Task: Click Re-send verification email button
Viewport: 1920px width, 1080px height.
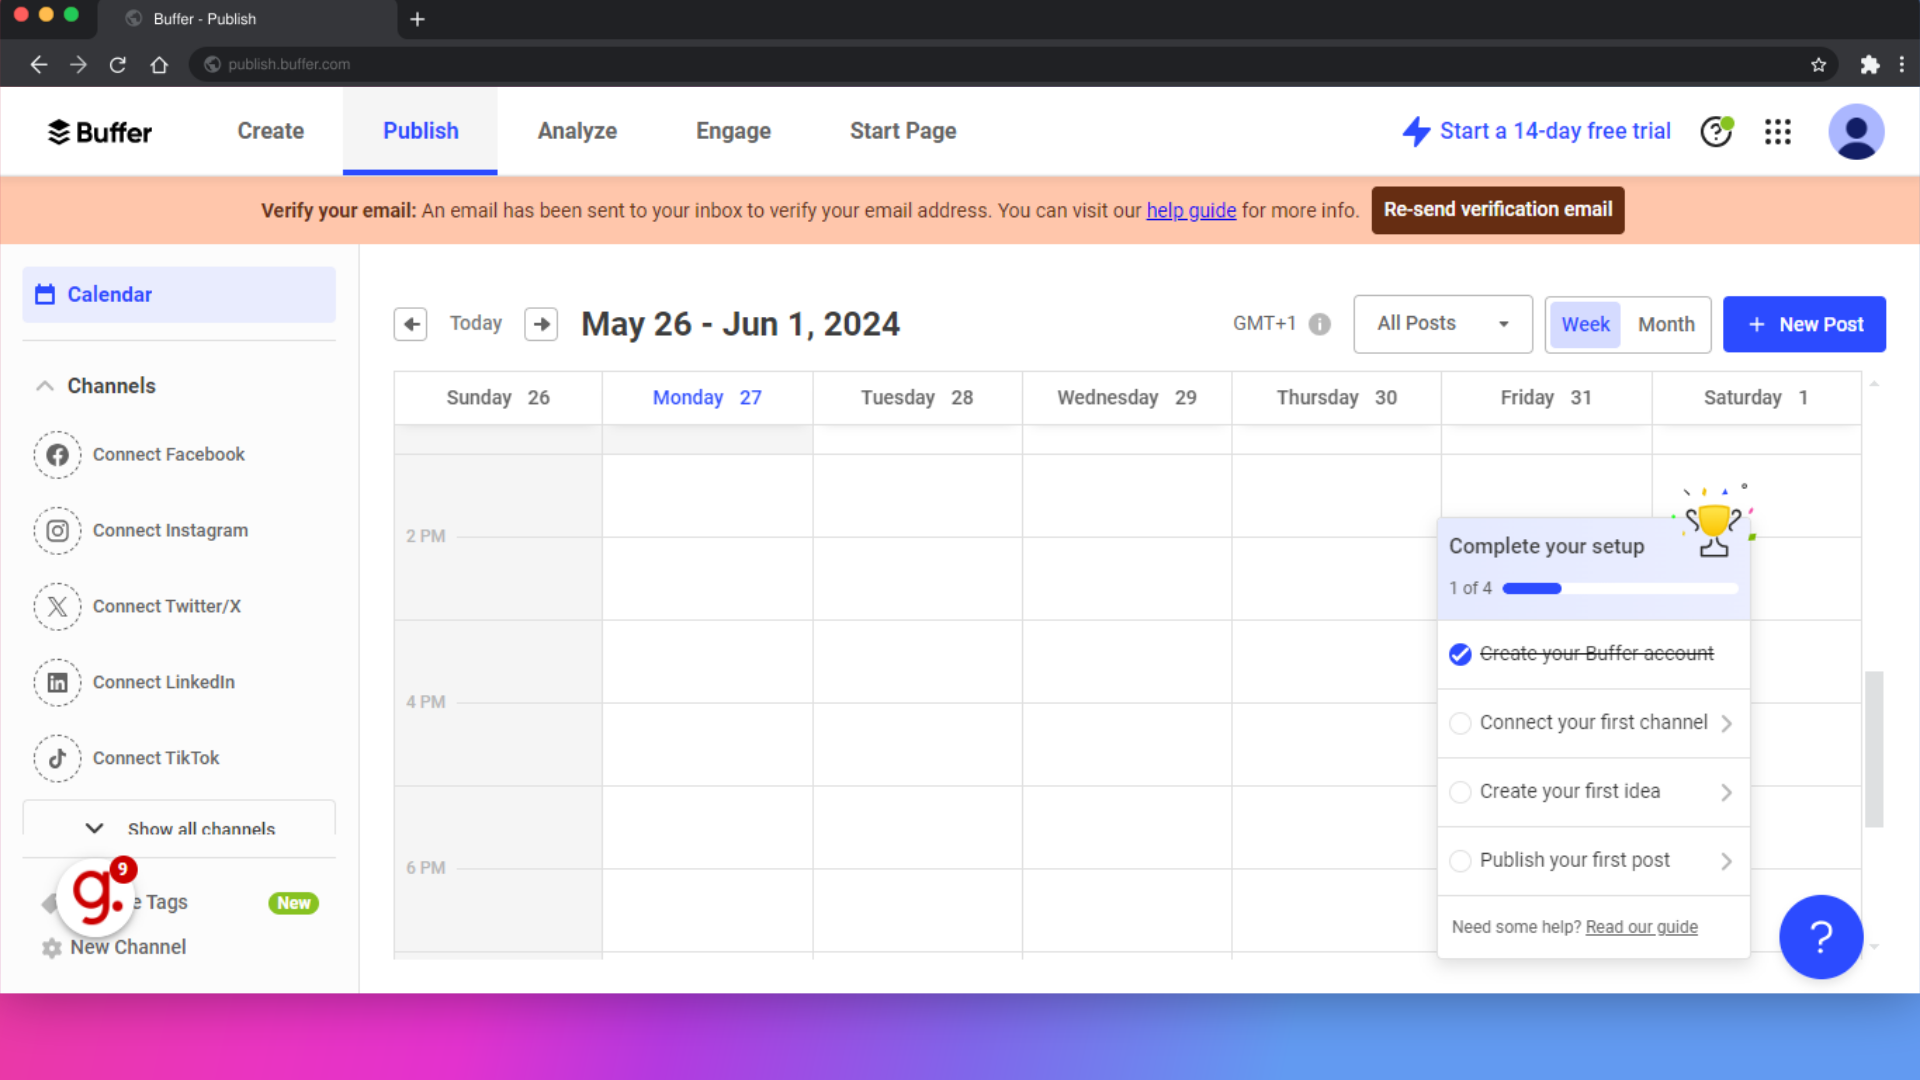Action: point(1497,210)
